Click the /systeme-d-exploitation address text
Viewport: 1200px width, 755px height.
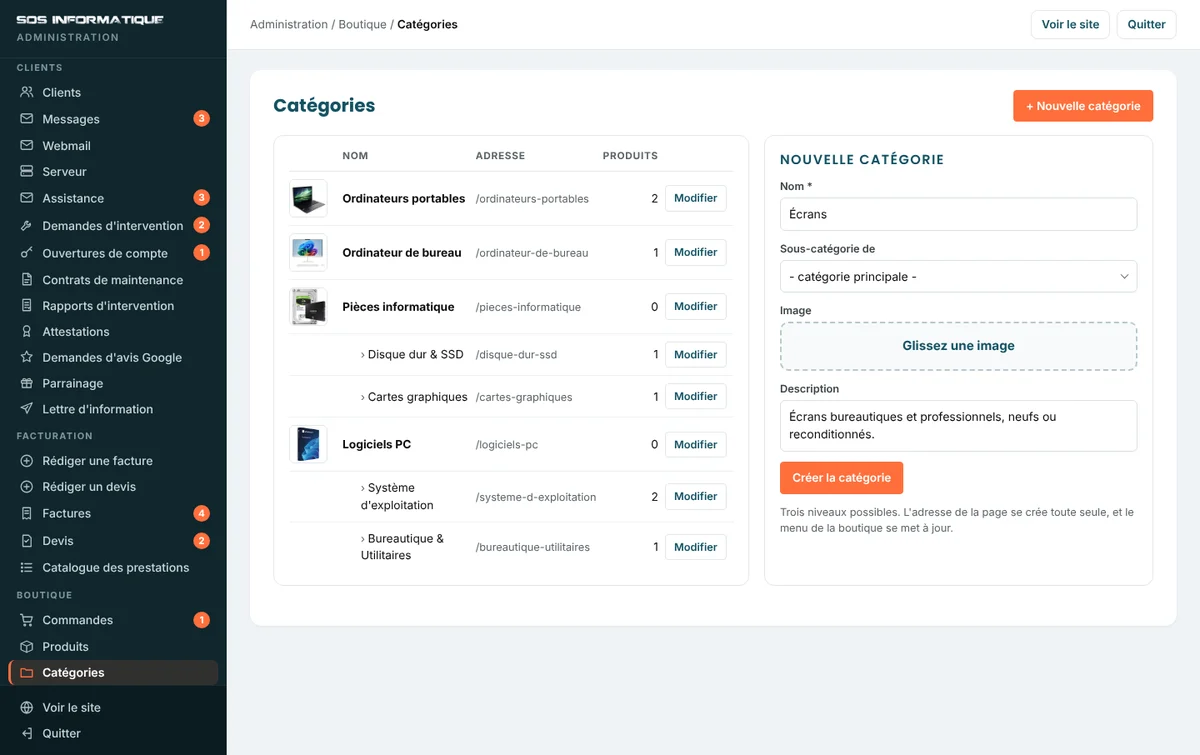click(536, 497)
